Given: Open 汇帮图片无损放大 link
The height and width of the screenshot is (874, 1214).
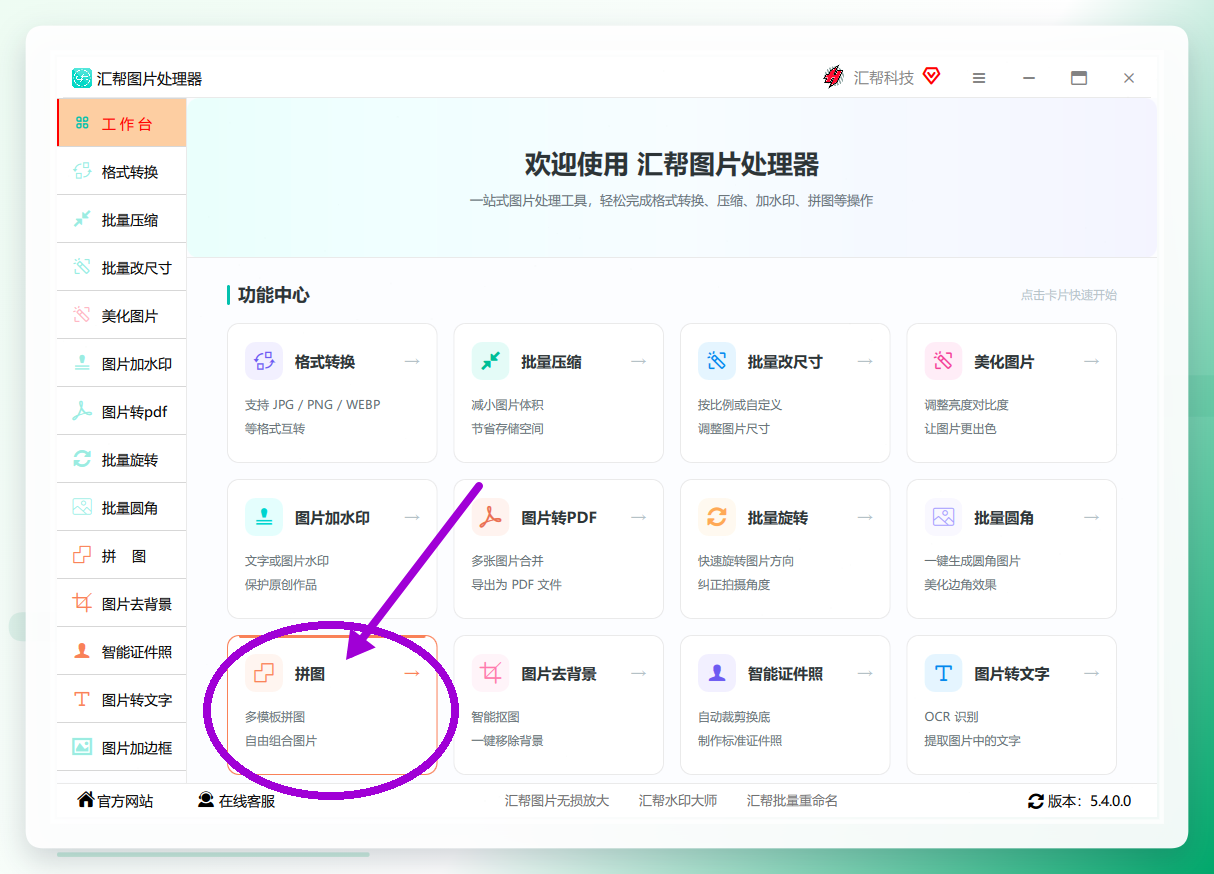Looking at the screenshot, I should click(557, 801).
